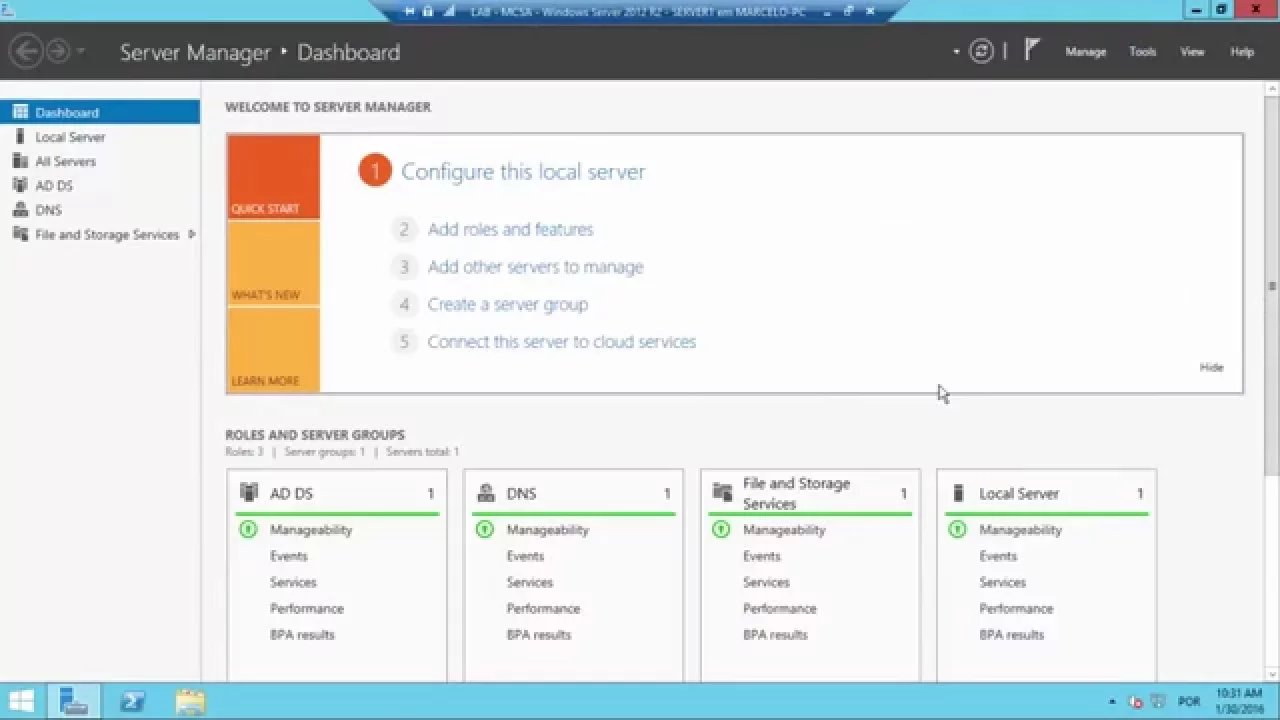1280x720 pixels.
Task: Open the navigation history dropdown arrow
Action: (81, 51)
